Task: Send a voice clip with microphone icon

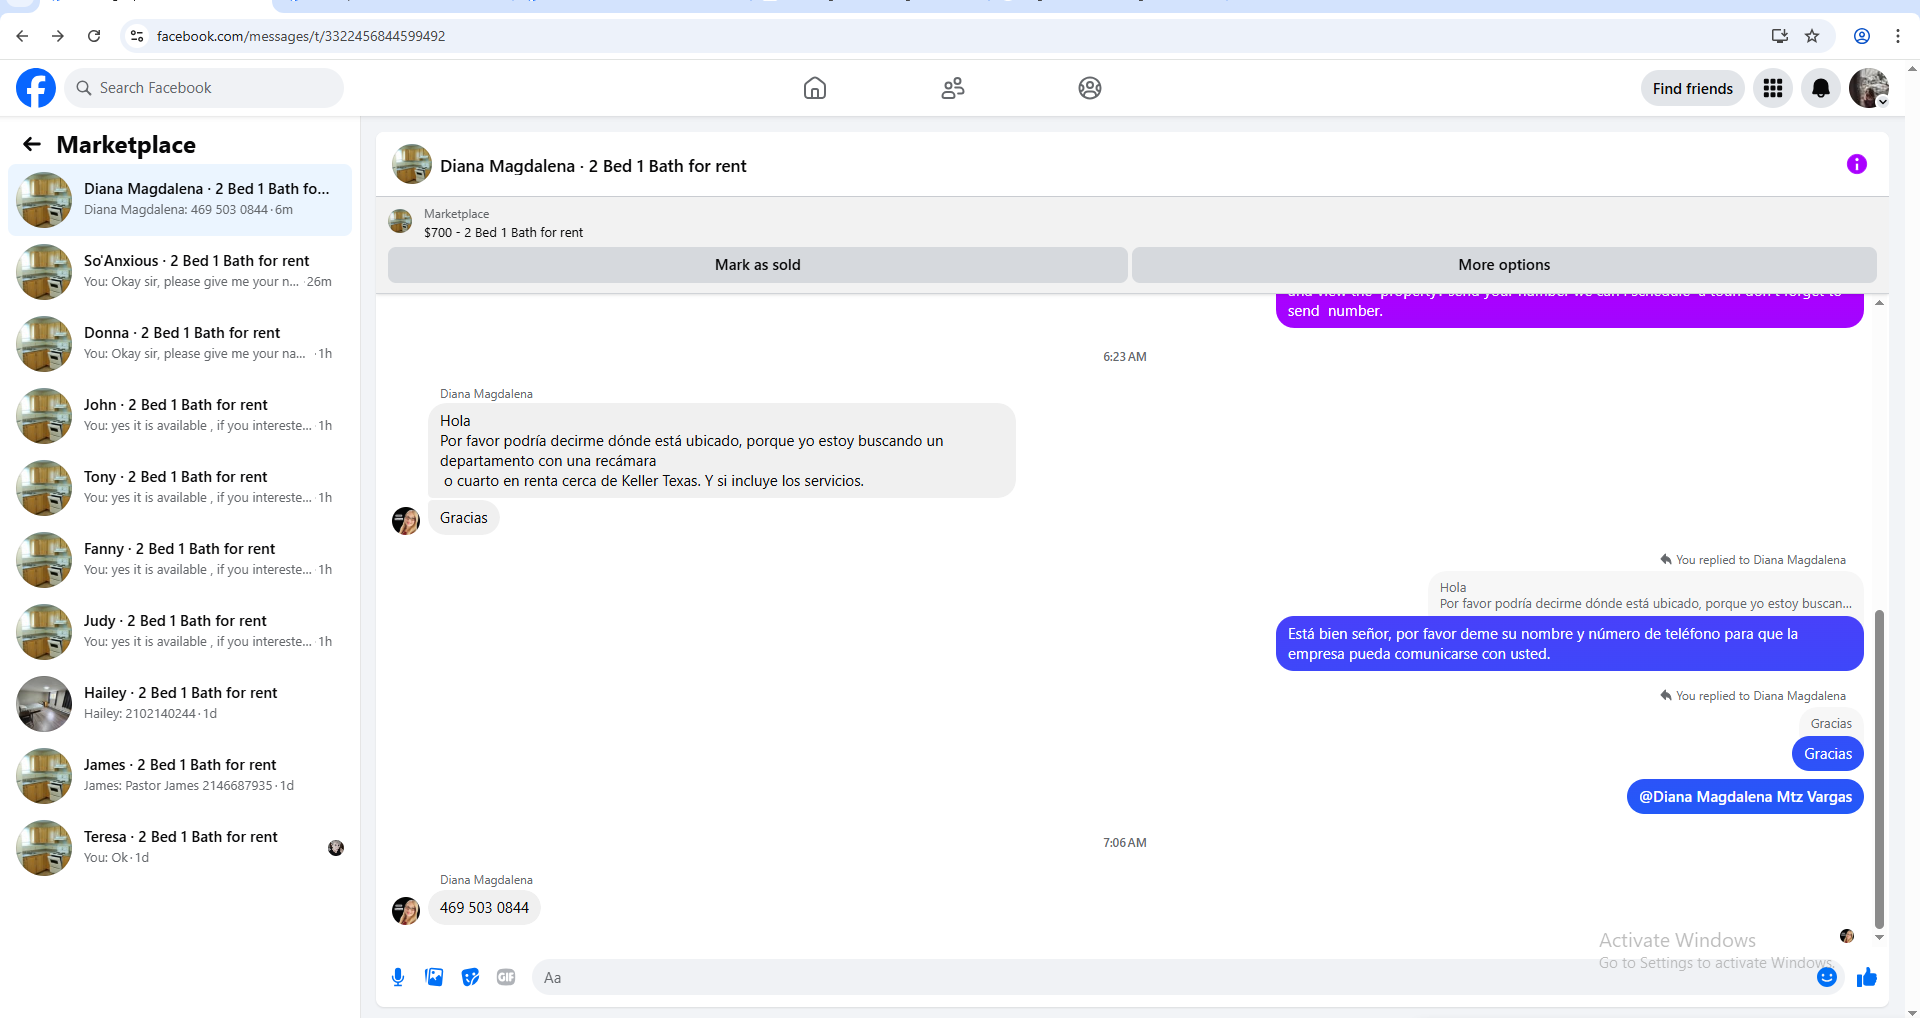Action: tap(398, 977)
